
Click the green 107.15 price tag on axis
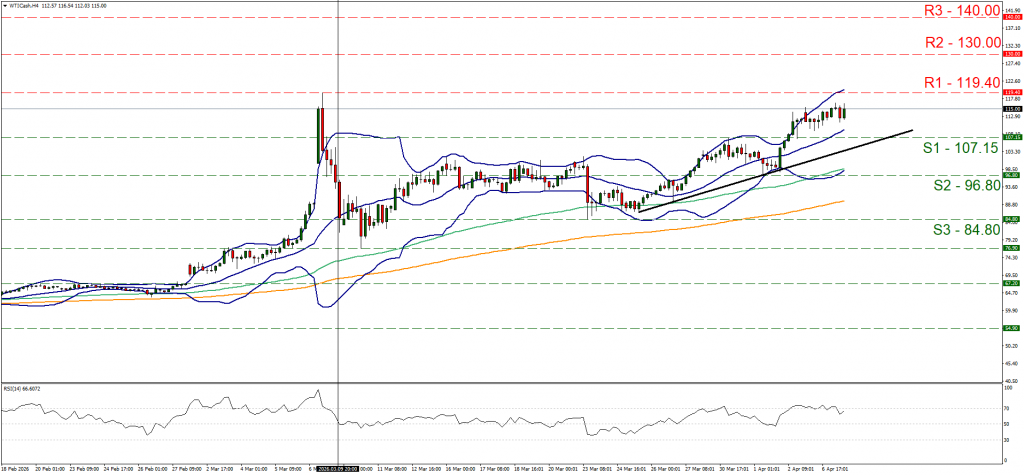click(x=1012, y=136)
